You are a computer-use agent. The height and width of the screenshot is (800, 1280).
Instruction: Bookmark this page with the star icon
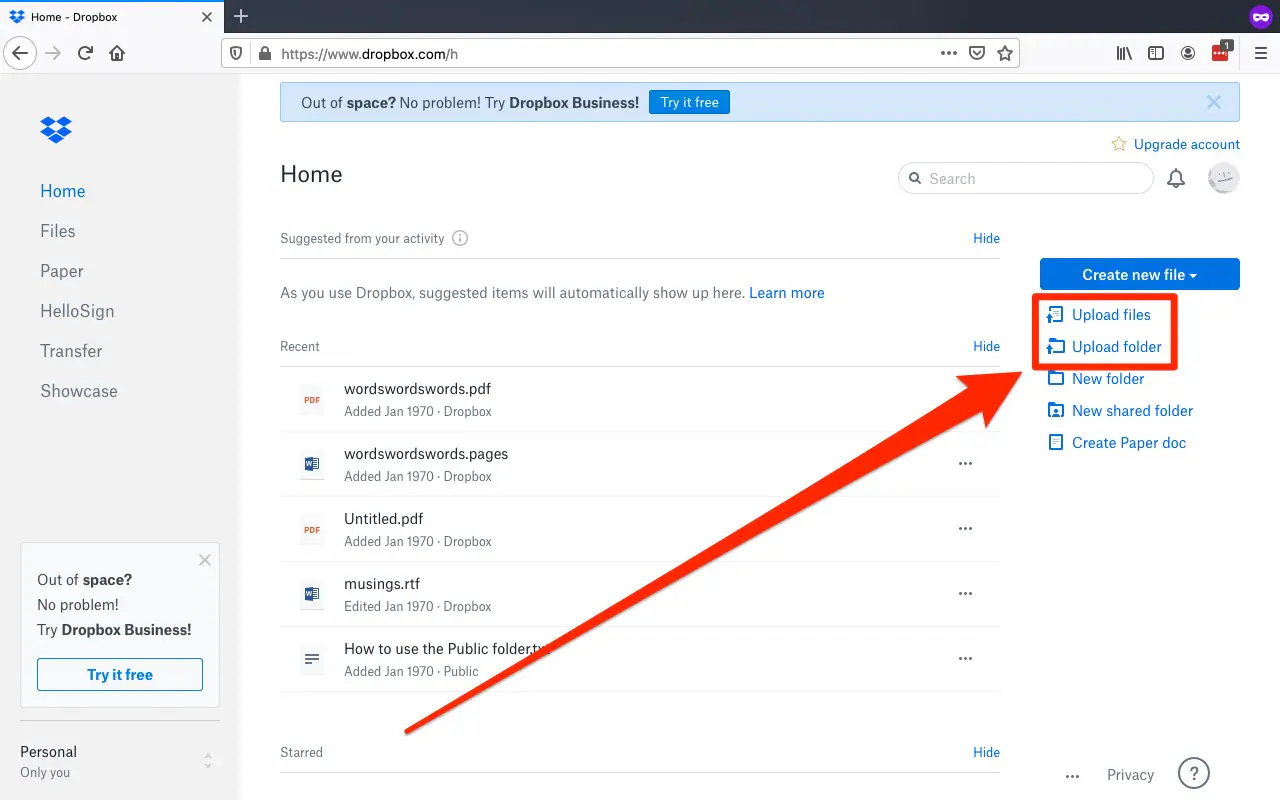tap(1005, 54)
